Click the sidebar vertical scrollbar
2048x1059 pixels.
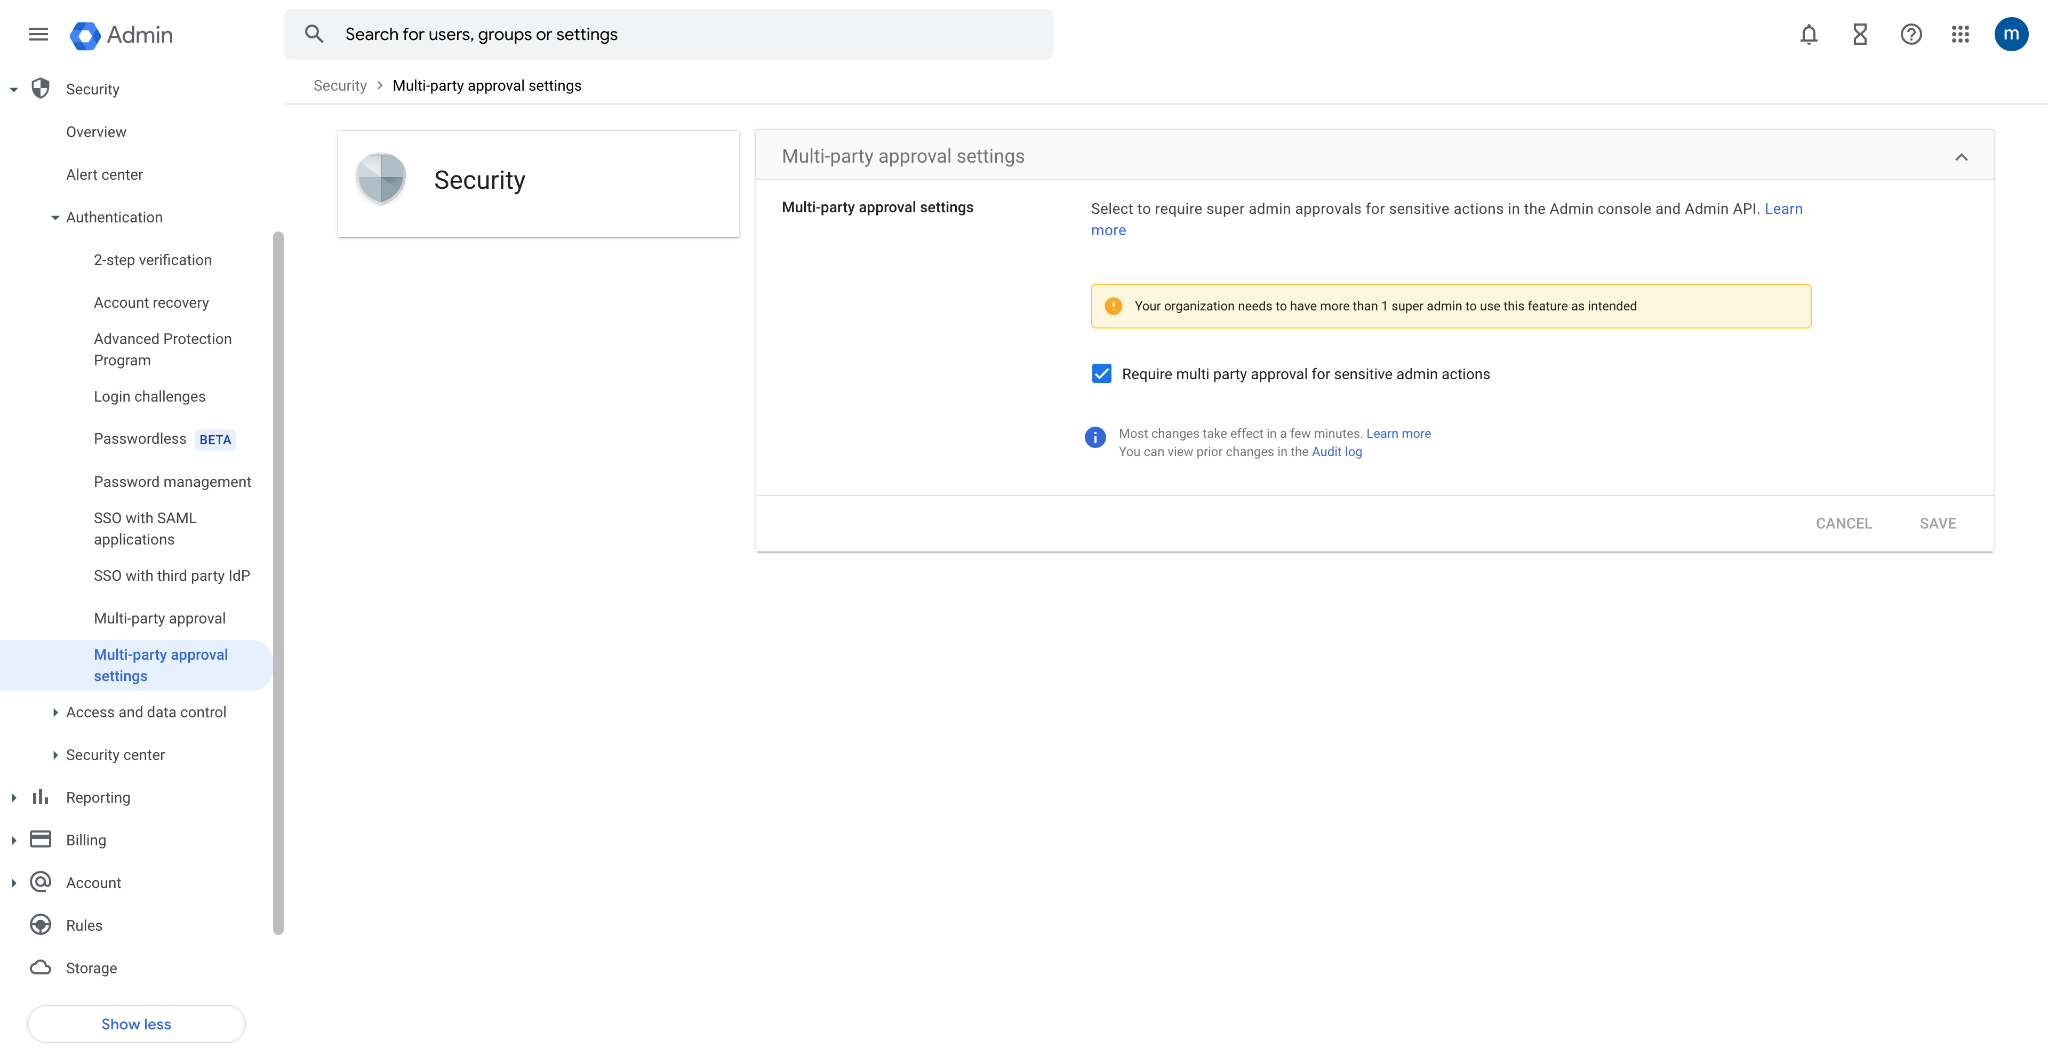pos(278,580)
